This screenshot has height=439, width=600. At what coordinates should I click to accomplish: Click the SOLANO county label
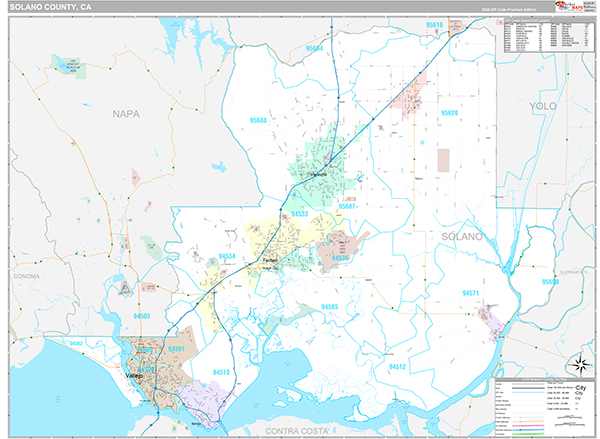462,236
